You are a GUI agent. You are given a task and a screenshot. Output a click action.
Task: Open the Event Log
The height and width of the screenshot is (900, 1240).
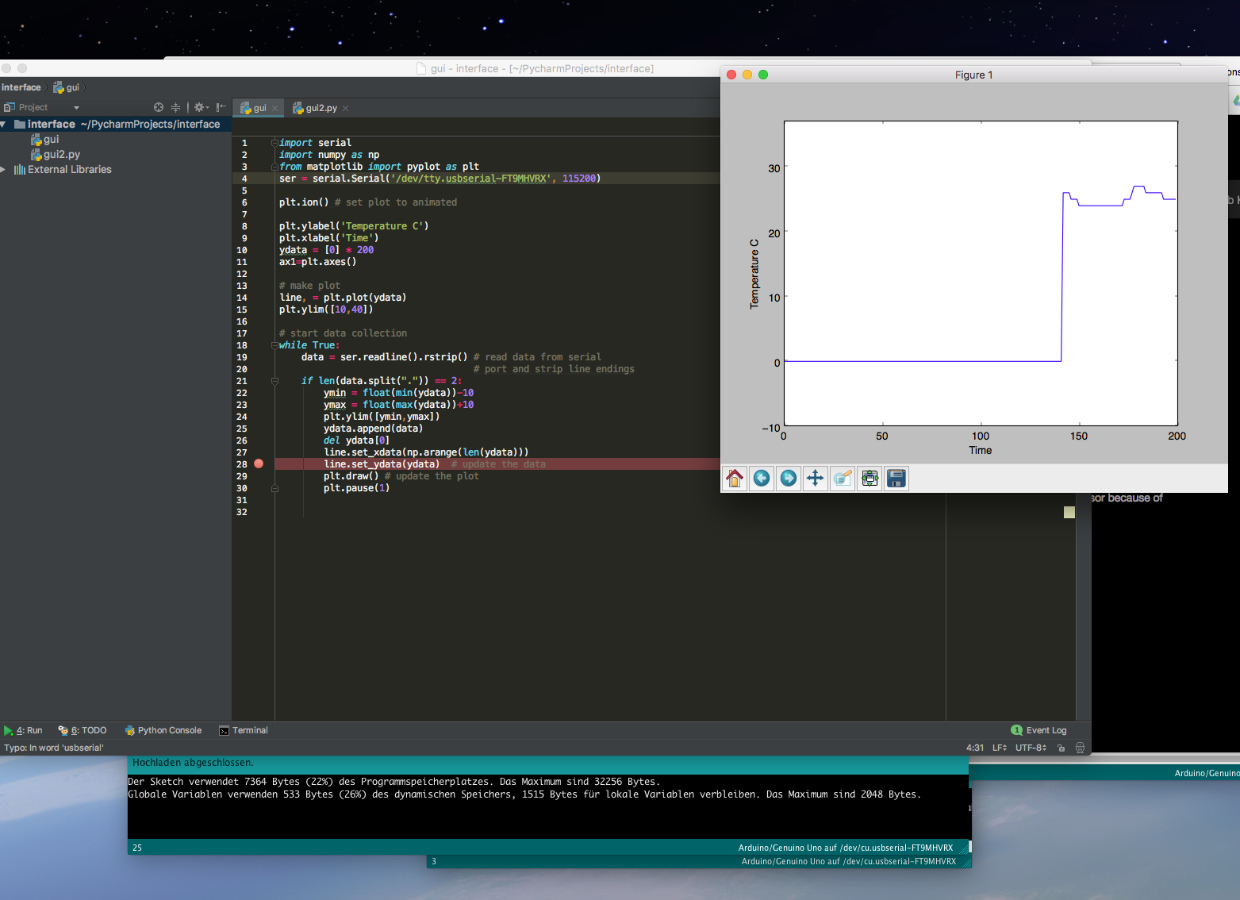point(1038,730)
